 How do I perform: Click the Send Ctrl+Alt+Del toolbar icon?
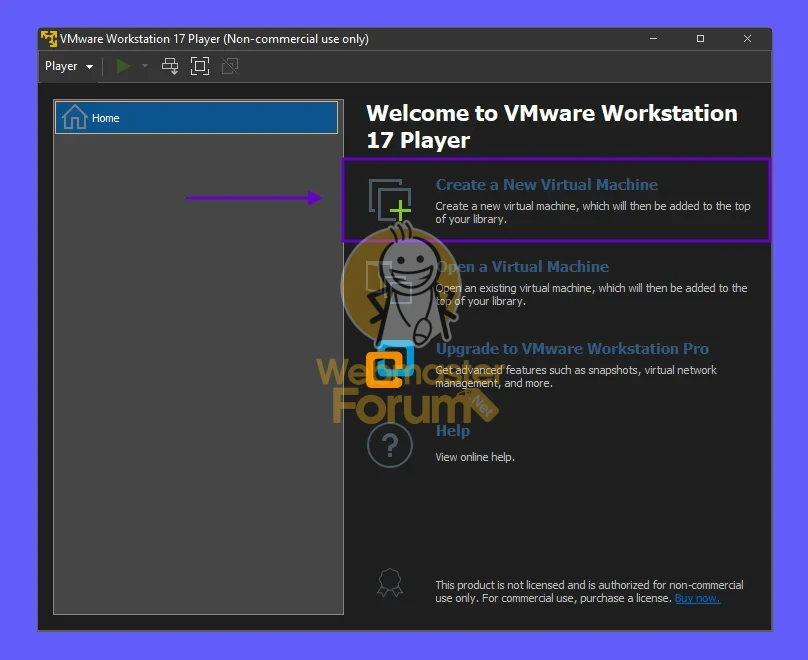(170, 66)
